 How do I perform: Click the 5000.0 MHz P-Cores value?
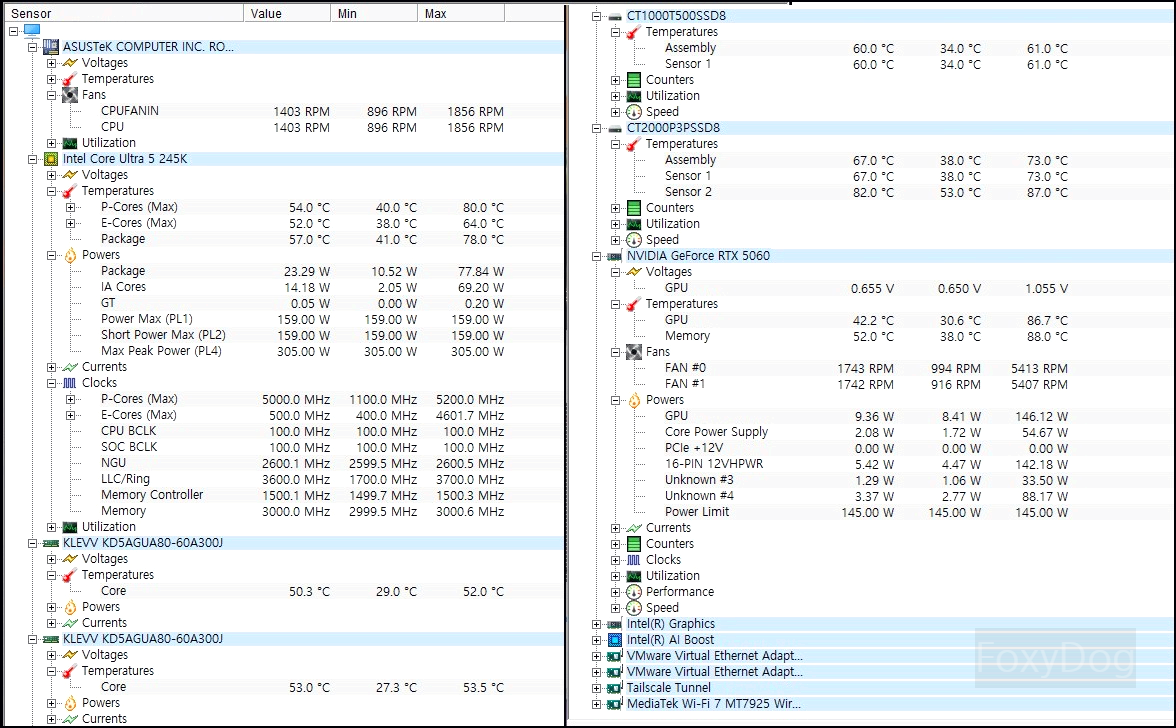(x=296, y=400)
